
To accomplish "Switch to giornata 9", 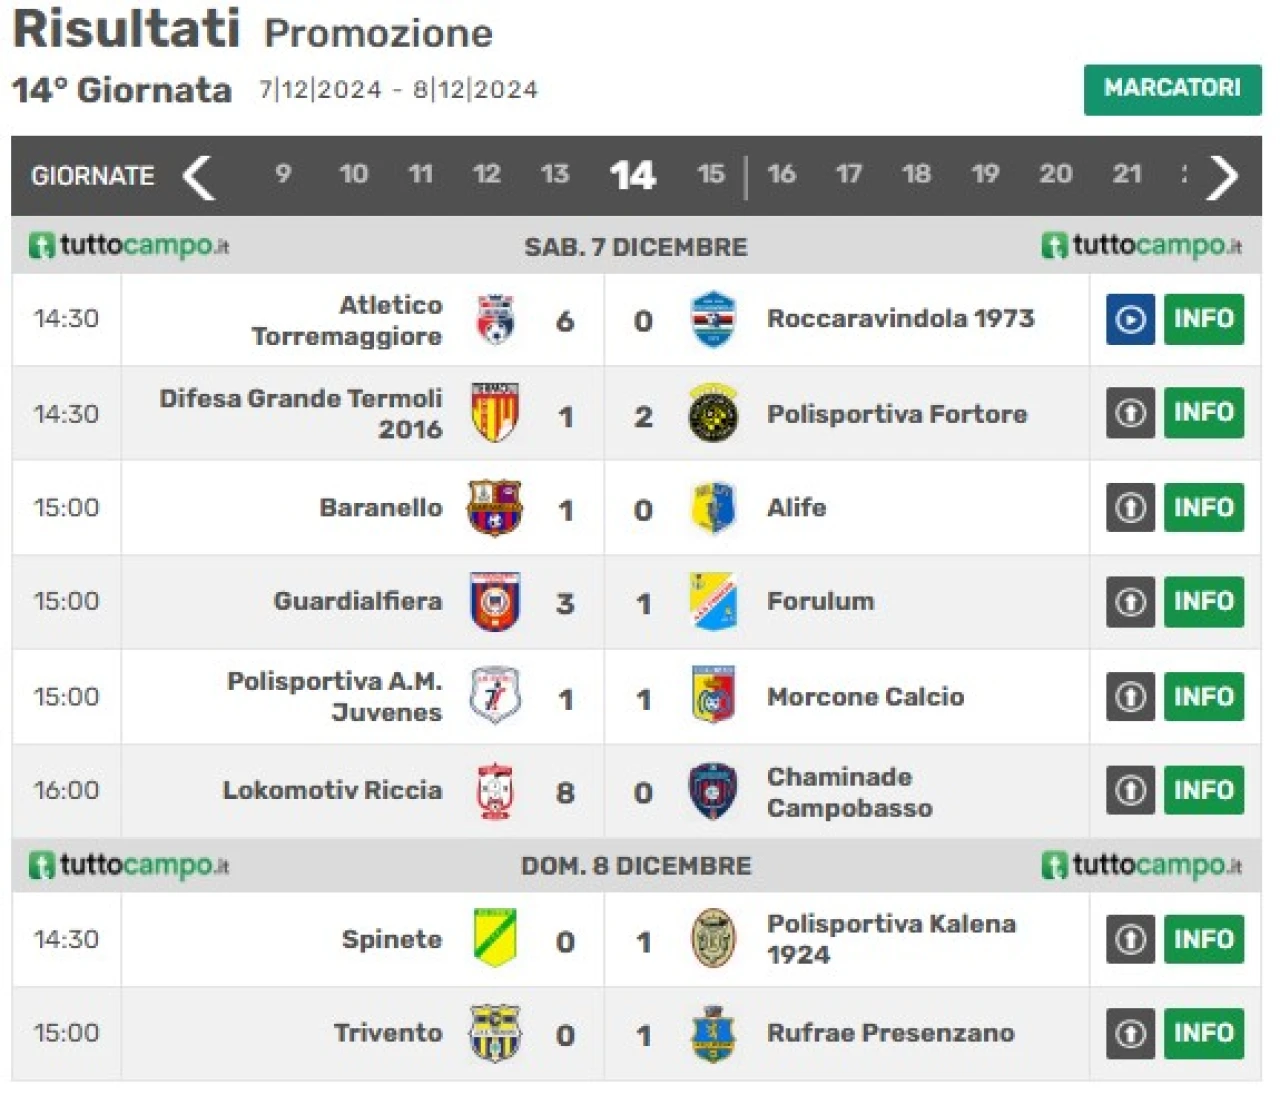I will click(283, 174).
